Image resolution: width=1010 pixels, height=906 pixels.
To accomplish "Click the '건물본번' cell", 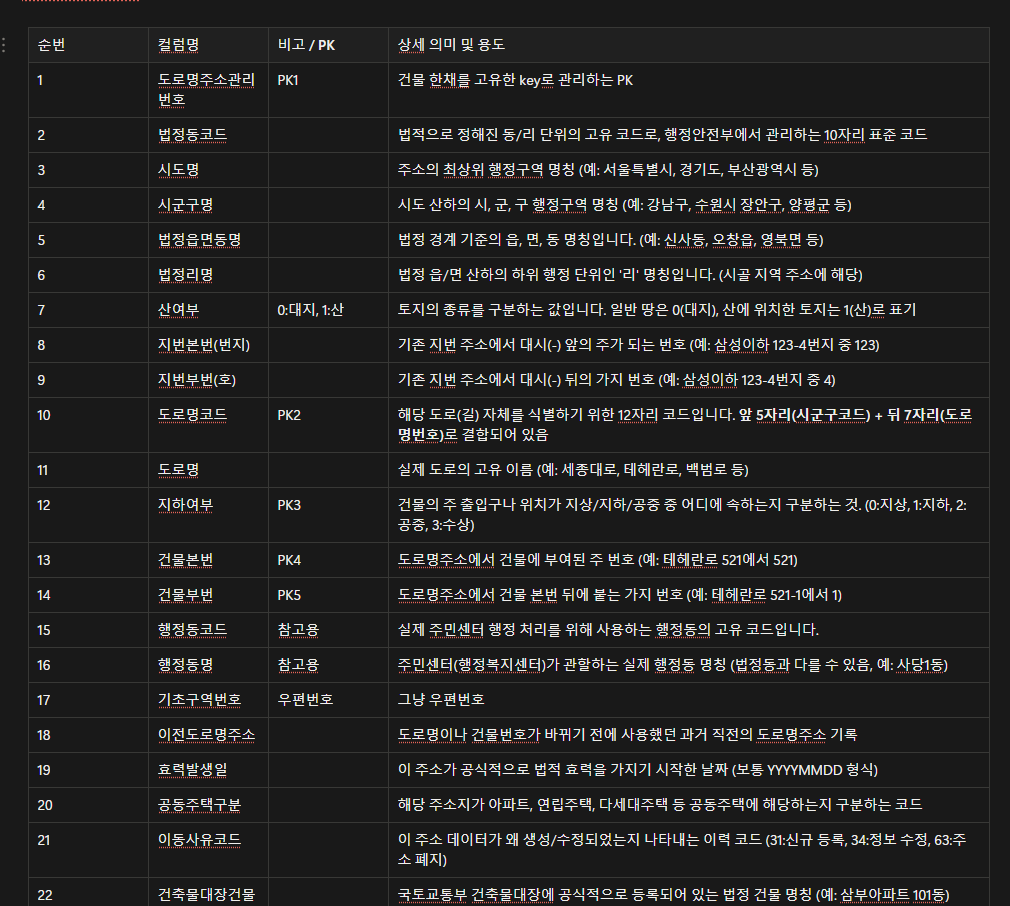I will pos(208,560).
